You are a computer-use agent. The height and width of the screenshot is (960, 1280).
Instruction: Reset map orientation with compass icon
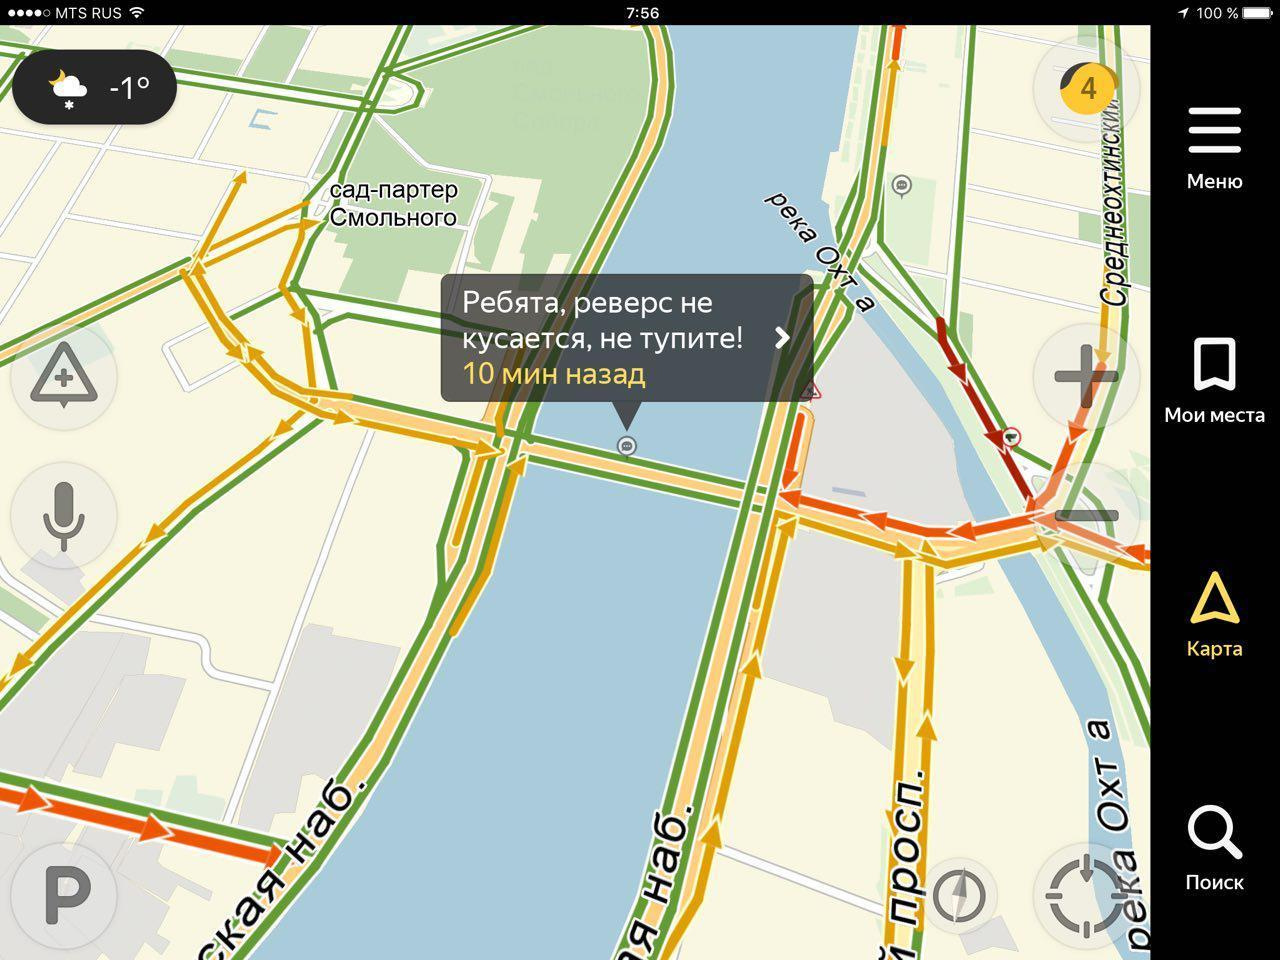[958, 896]
